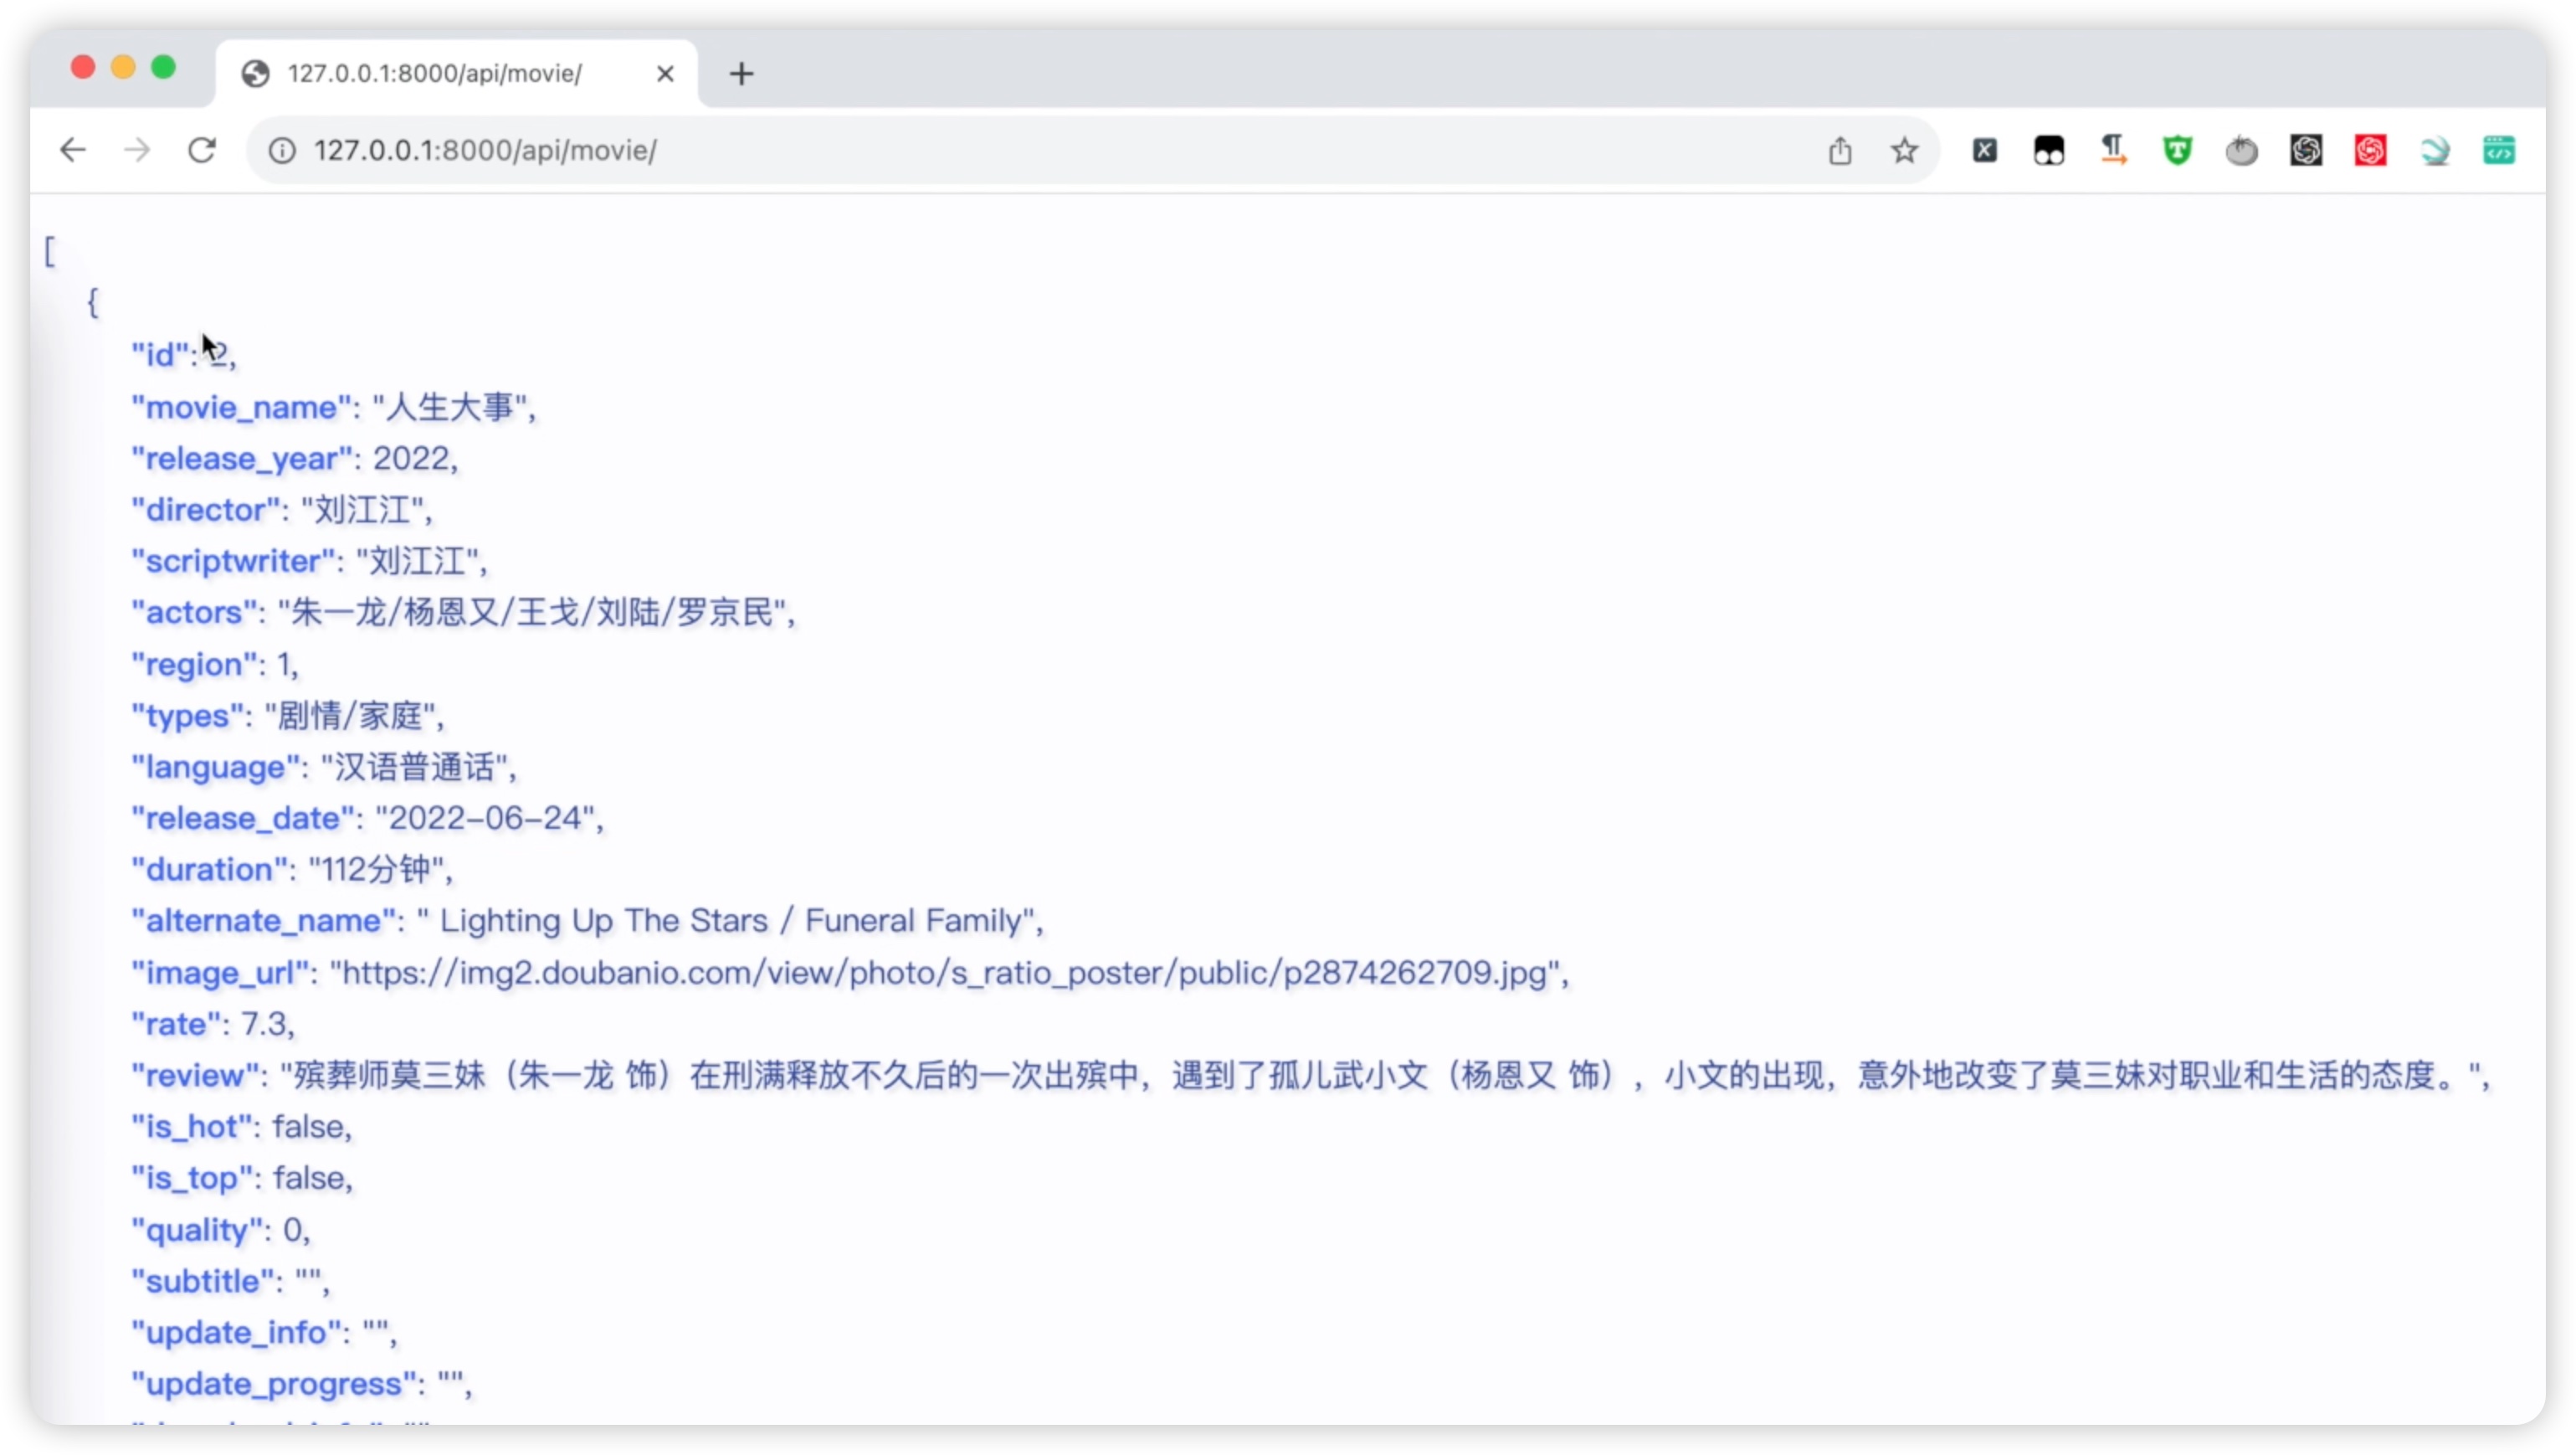Viewport: 2576px width, 1455px height.
Task: Open the site information icon in address bar
Action: [x=282, y=151]
